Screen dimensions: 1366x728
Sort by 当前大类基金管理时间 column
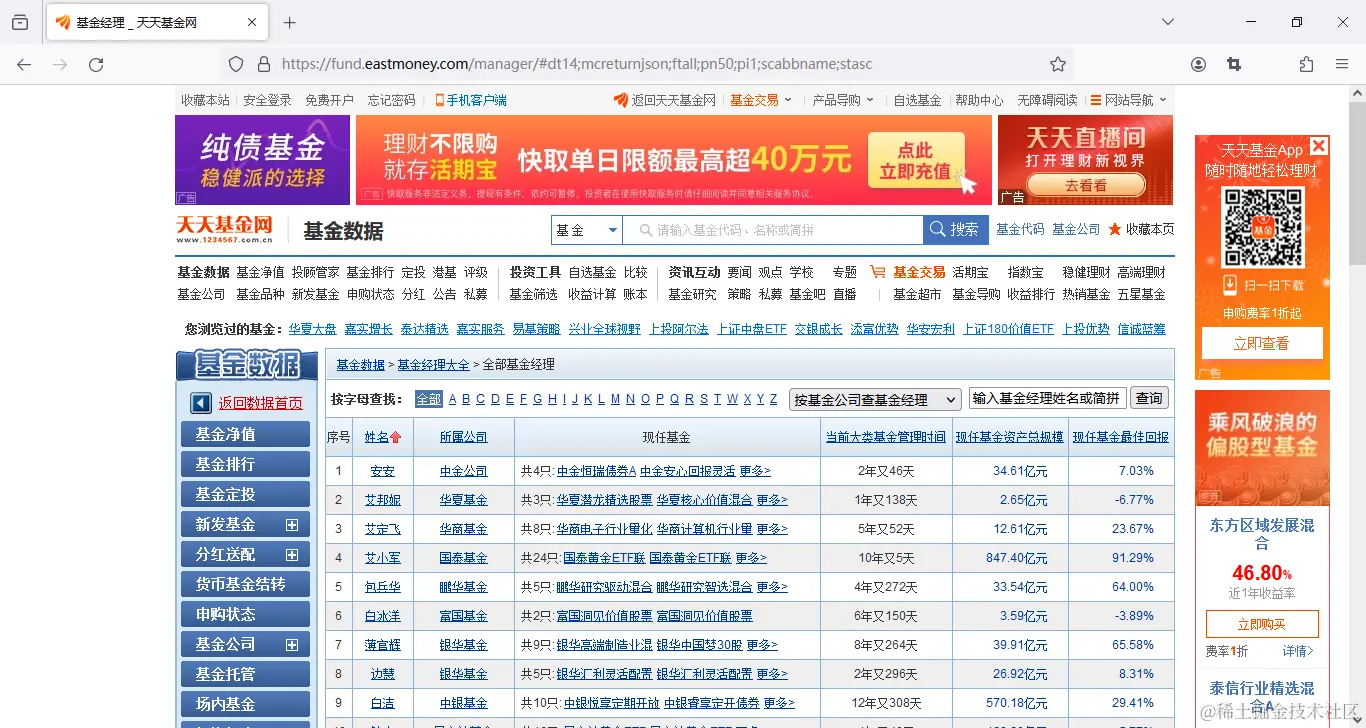(x=885, y=437)
